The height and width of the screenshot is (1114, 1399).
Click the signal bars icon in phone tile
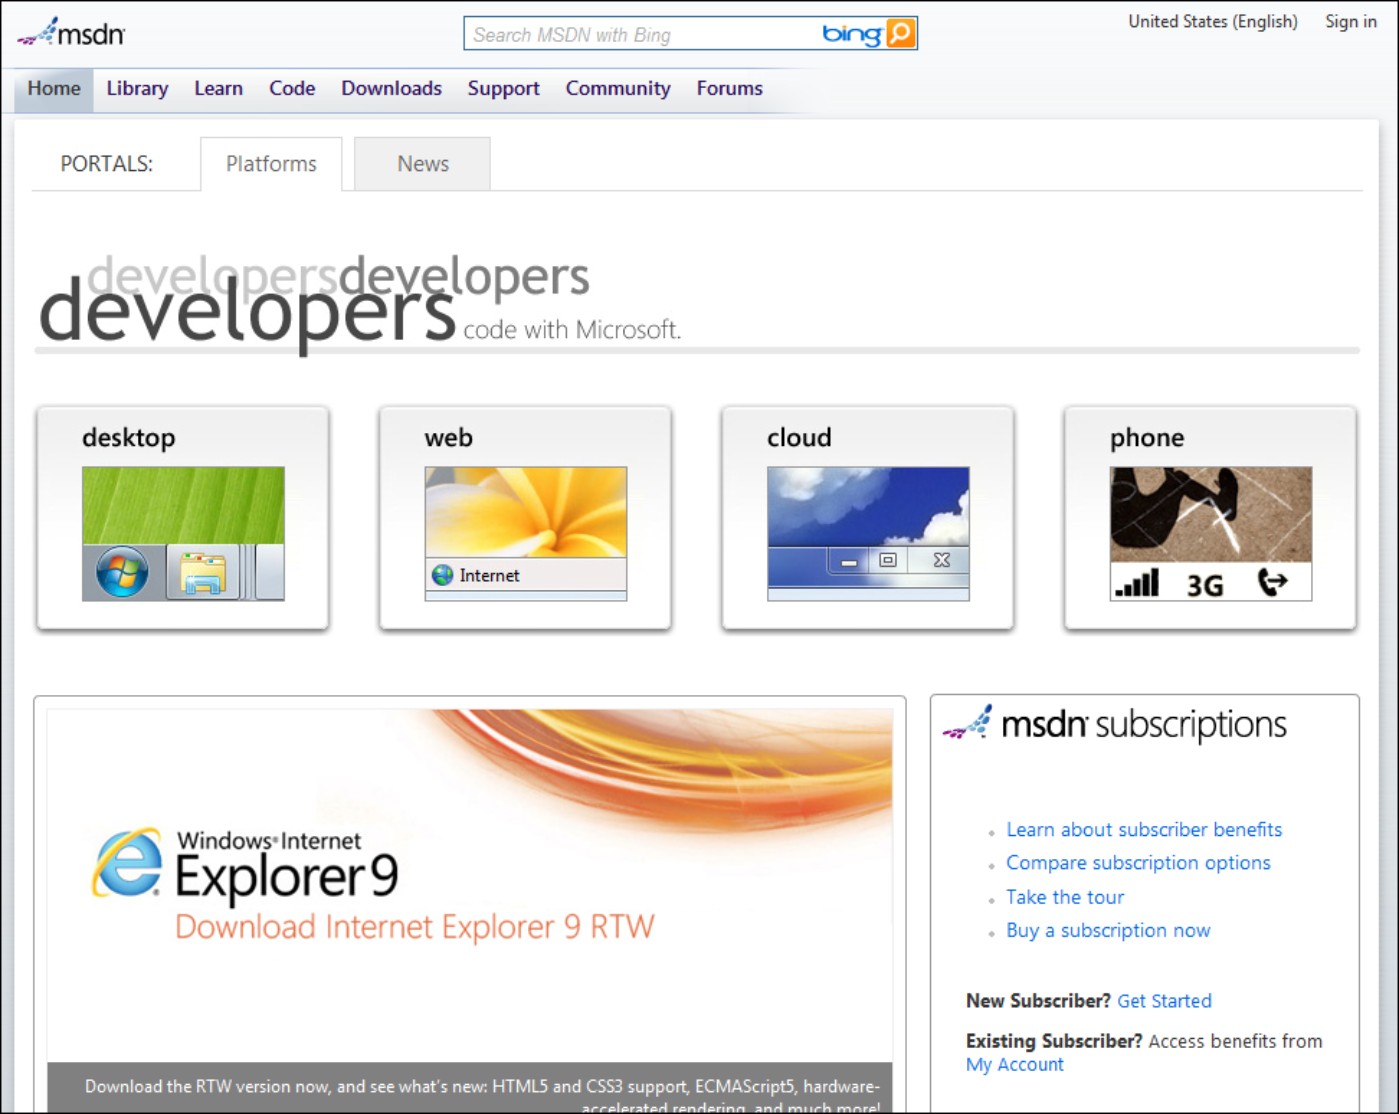click(1137, 582)
